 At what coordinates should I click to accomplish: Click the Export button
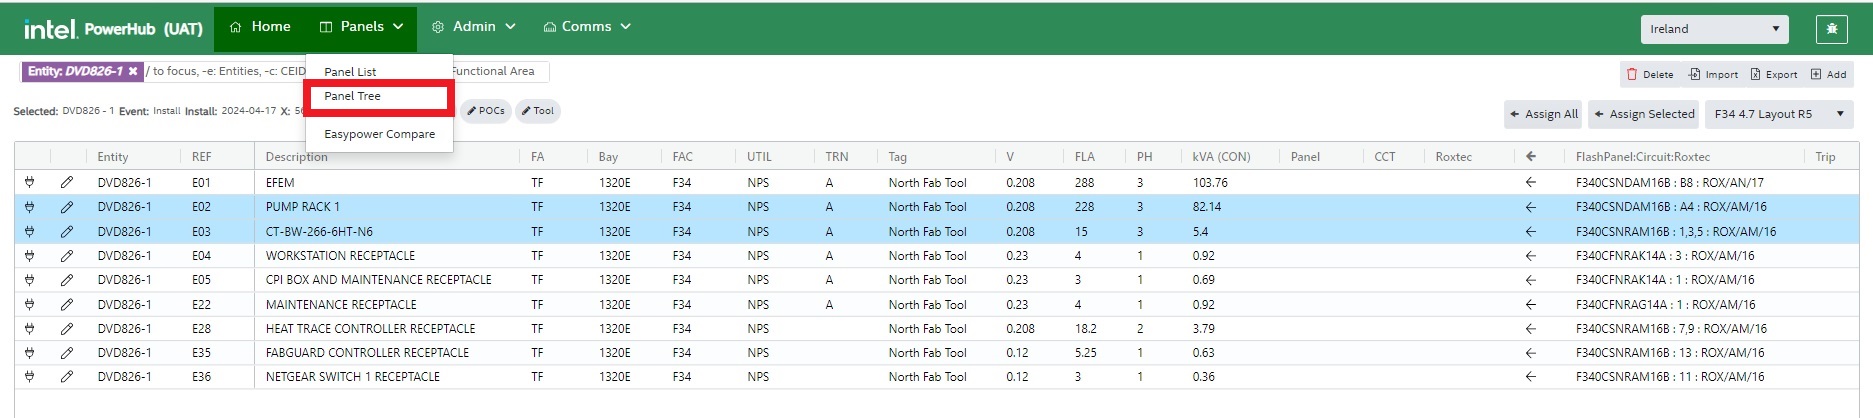point(1773,74)
